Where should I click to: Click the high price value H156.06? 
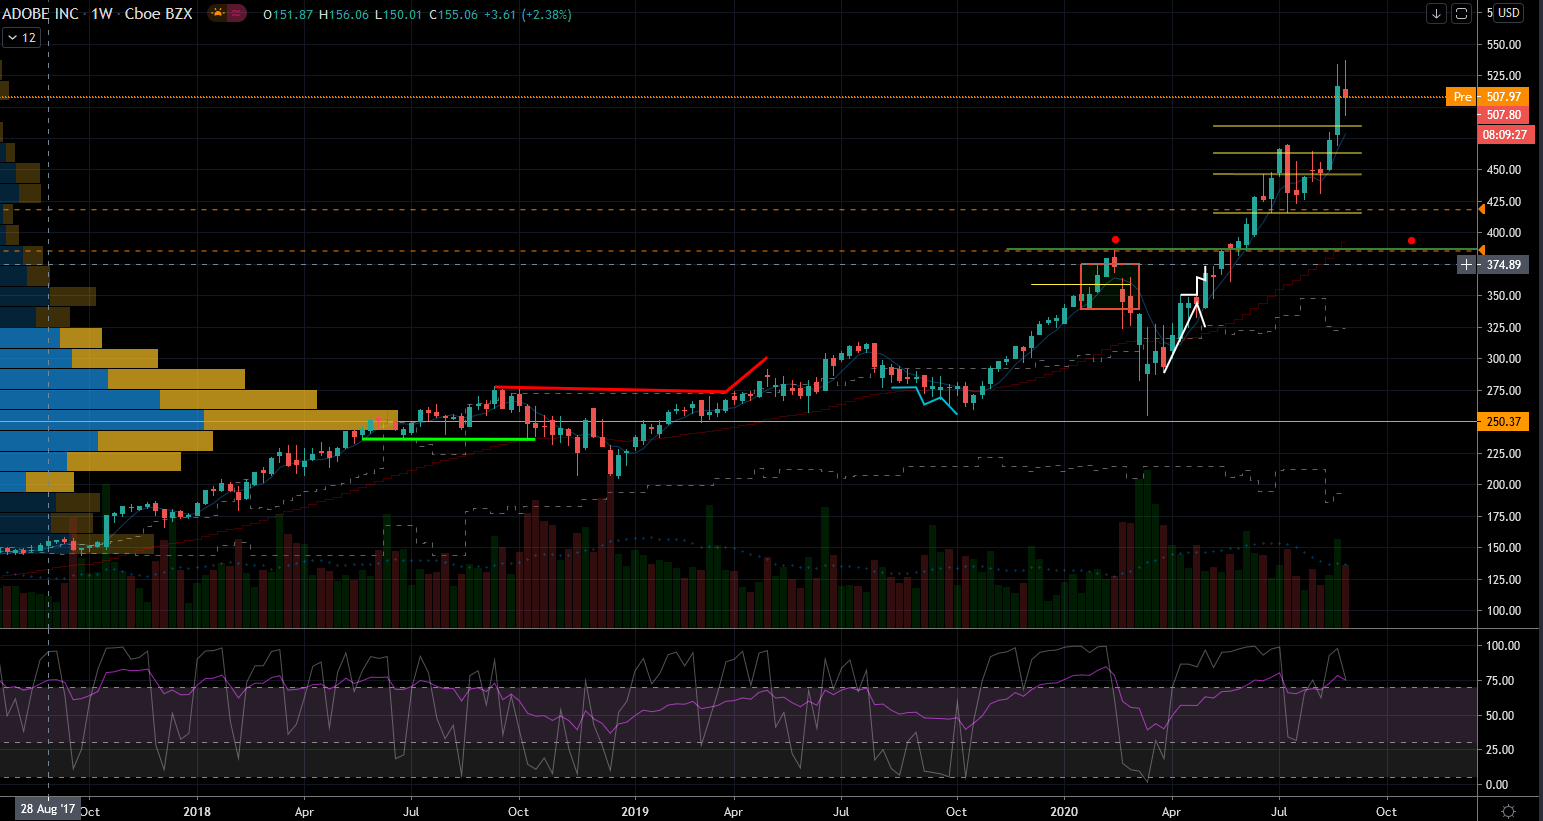point(344,15)
